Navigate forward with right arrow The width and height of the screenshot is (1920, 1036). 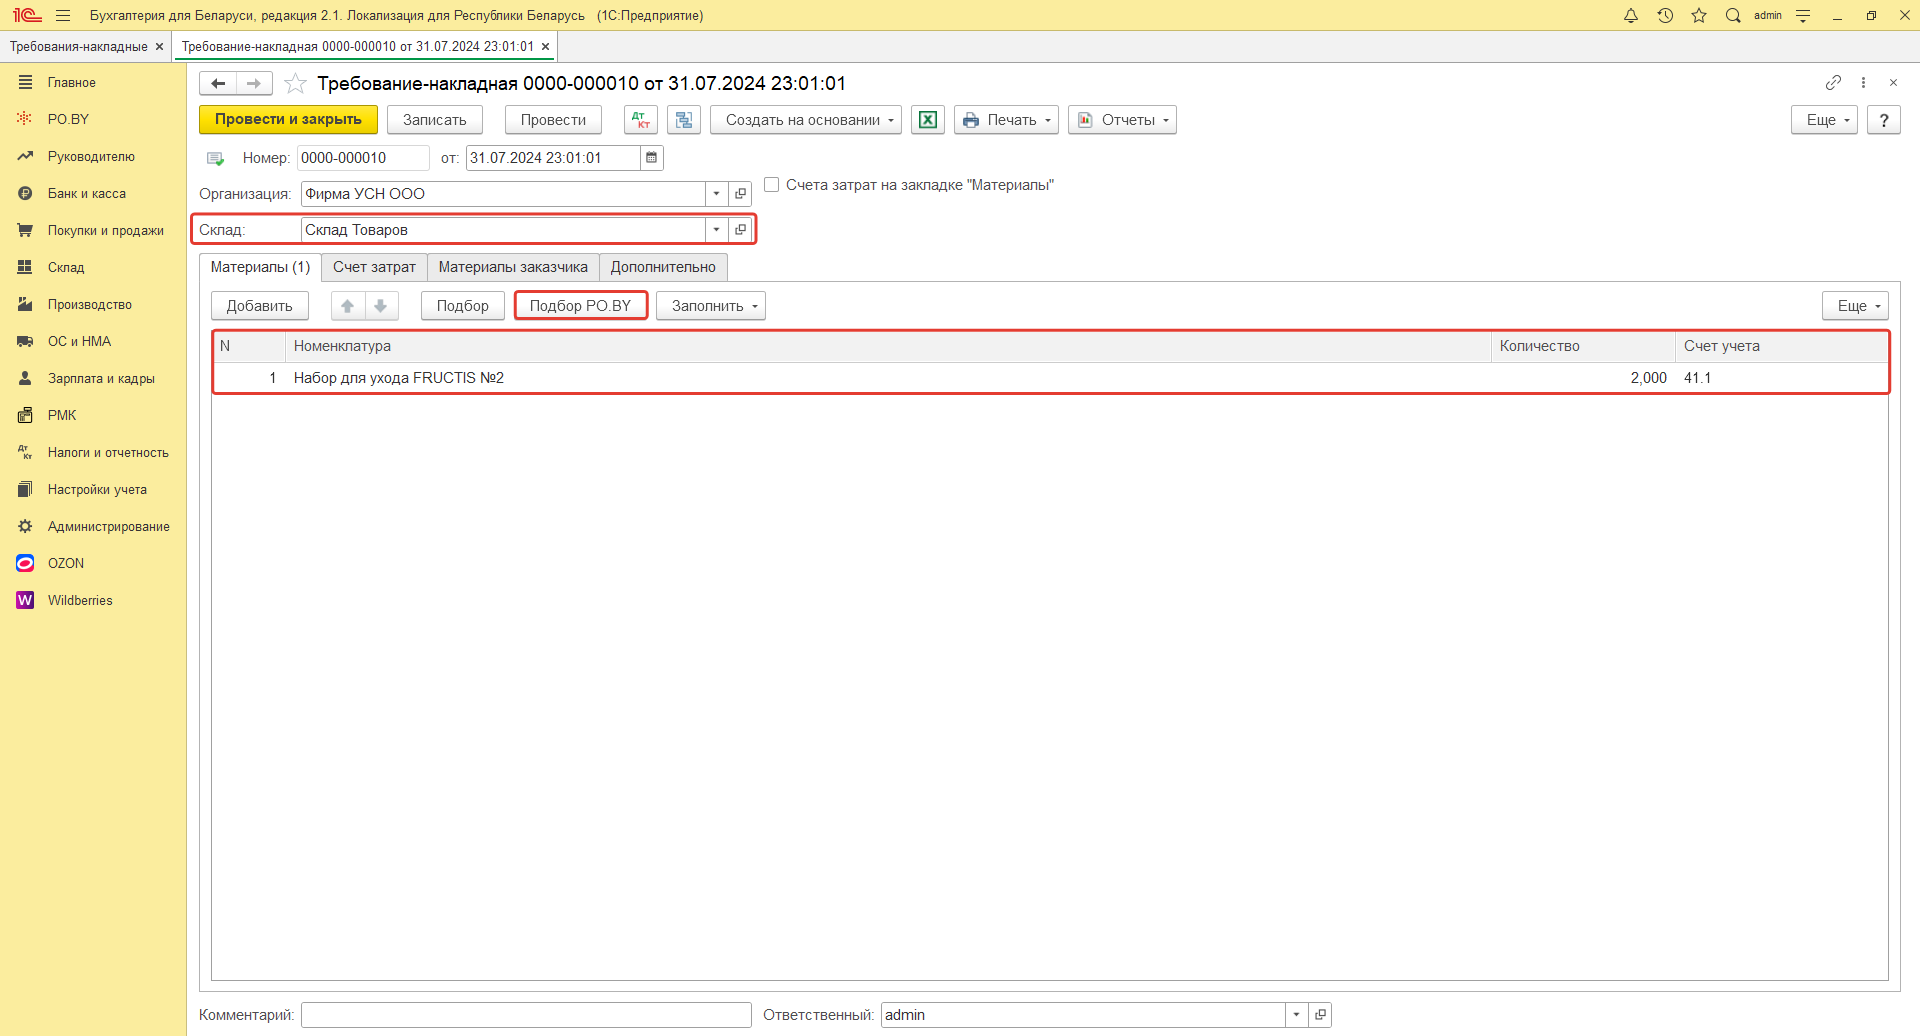(x=254, y=83)
